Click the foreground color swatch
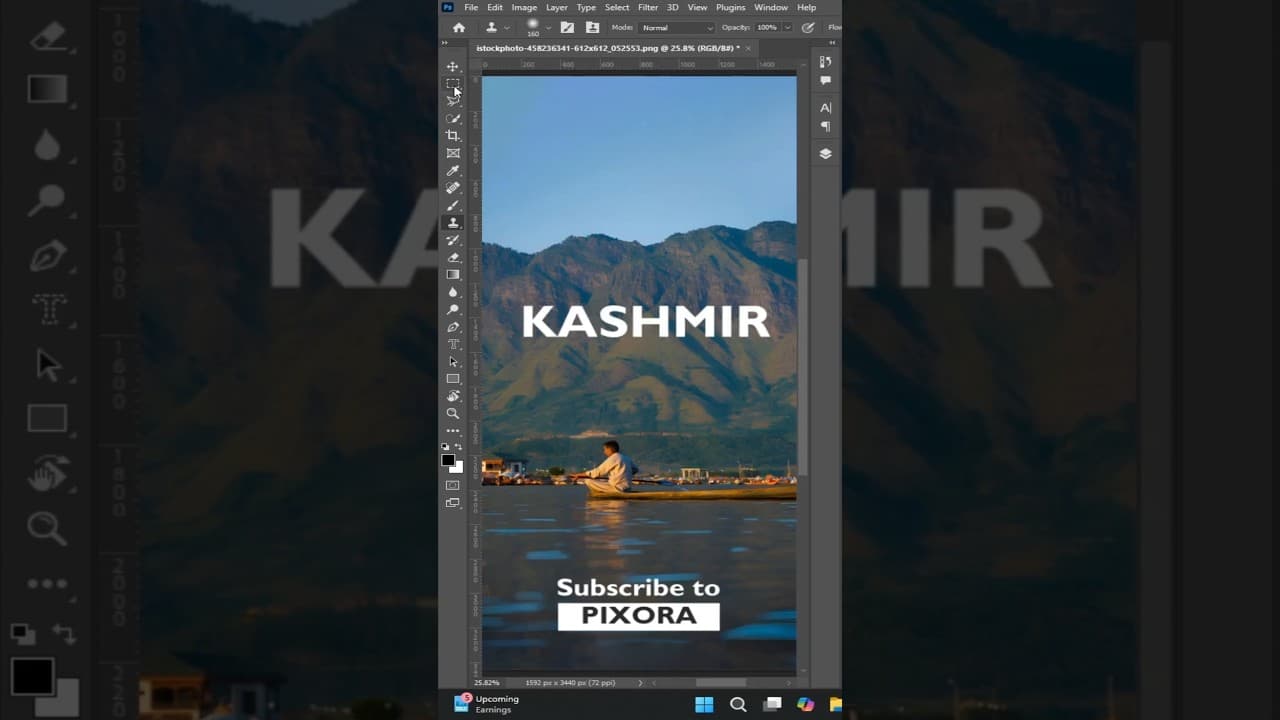This screenshot has height=720, width=1280. pyautogui.click(x=448, y=460)
